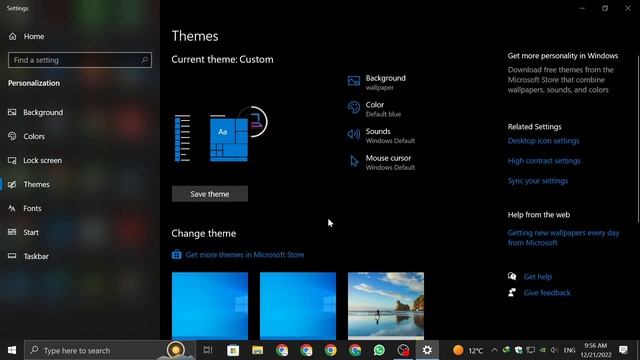
Task: Click the Color palette icon
Action: (x=354, y=108)
